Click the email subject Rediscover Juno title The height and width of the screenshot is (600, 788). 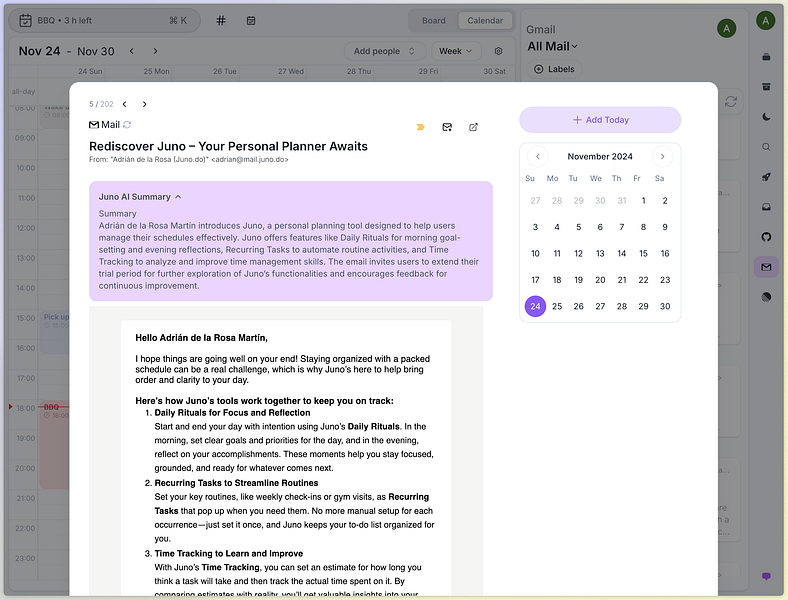coord(228,146)
